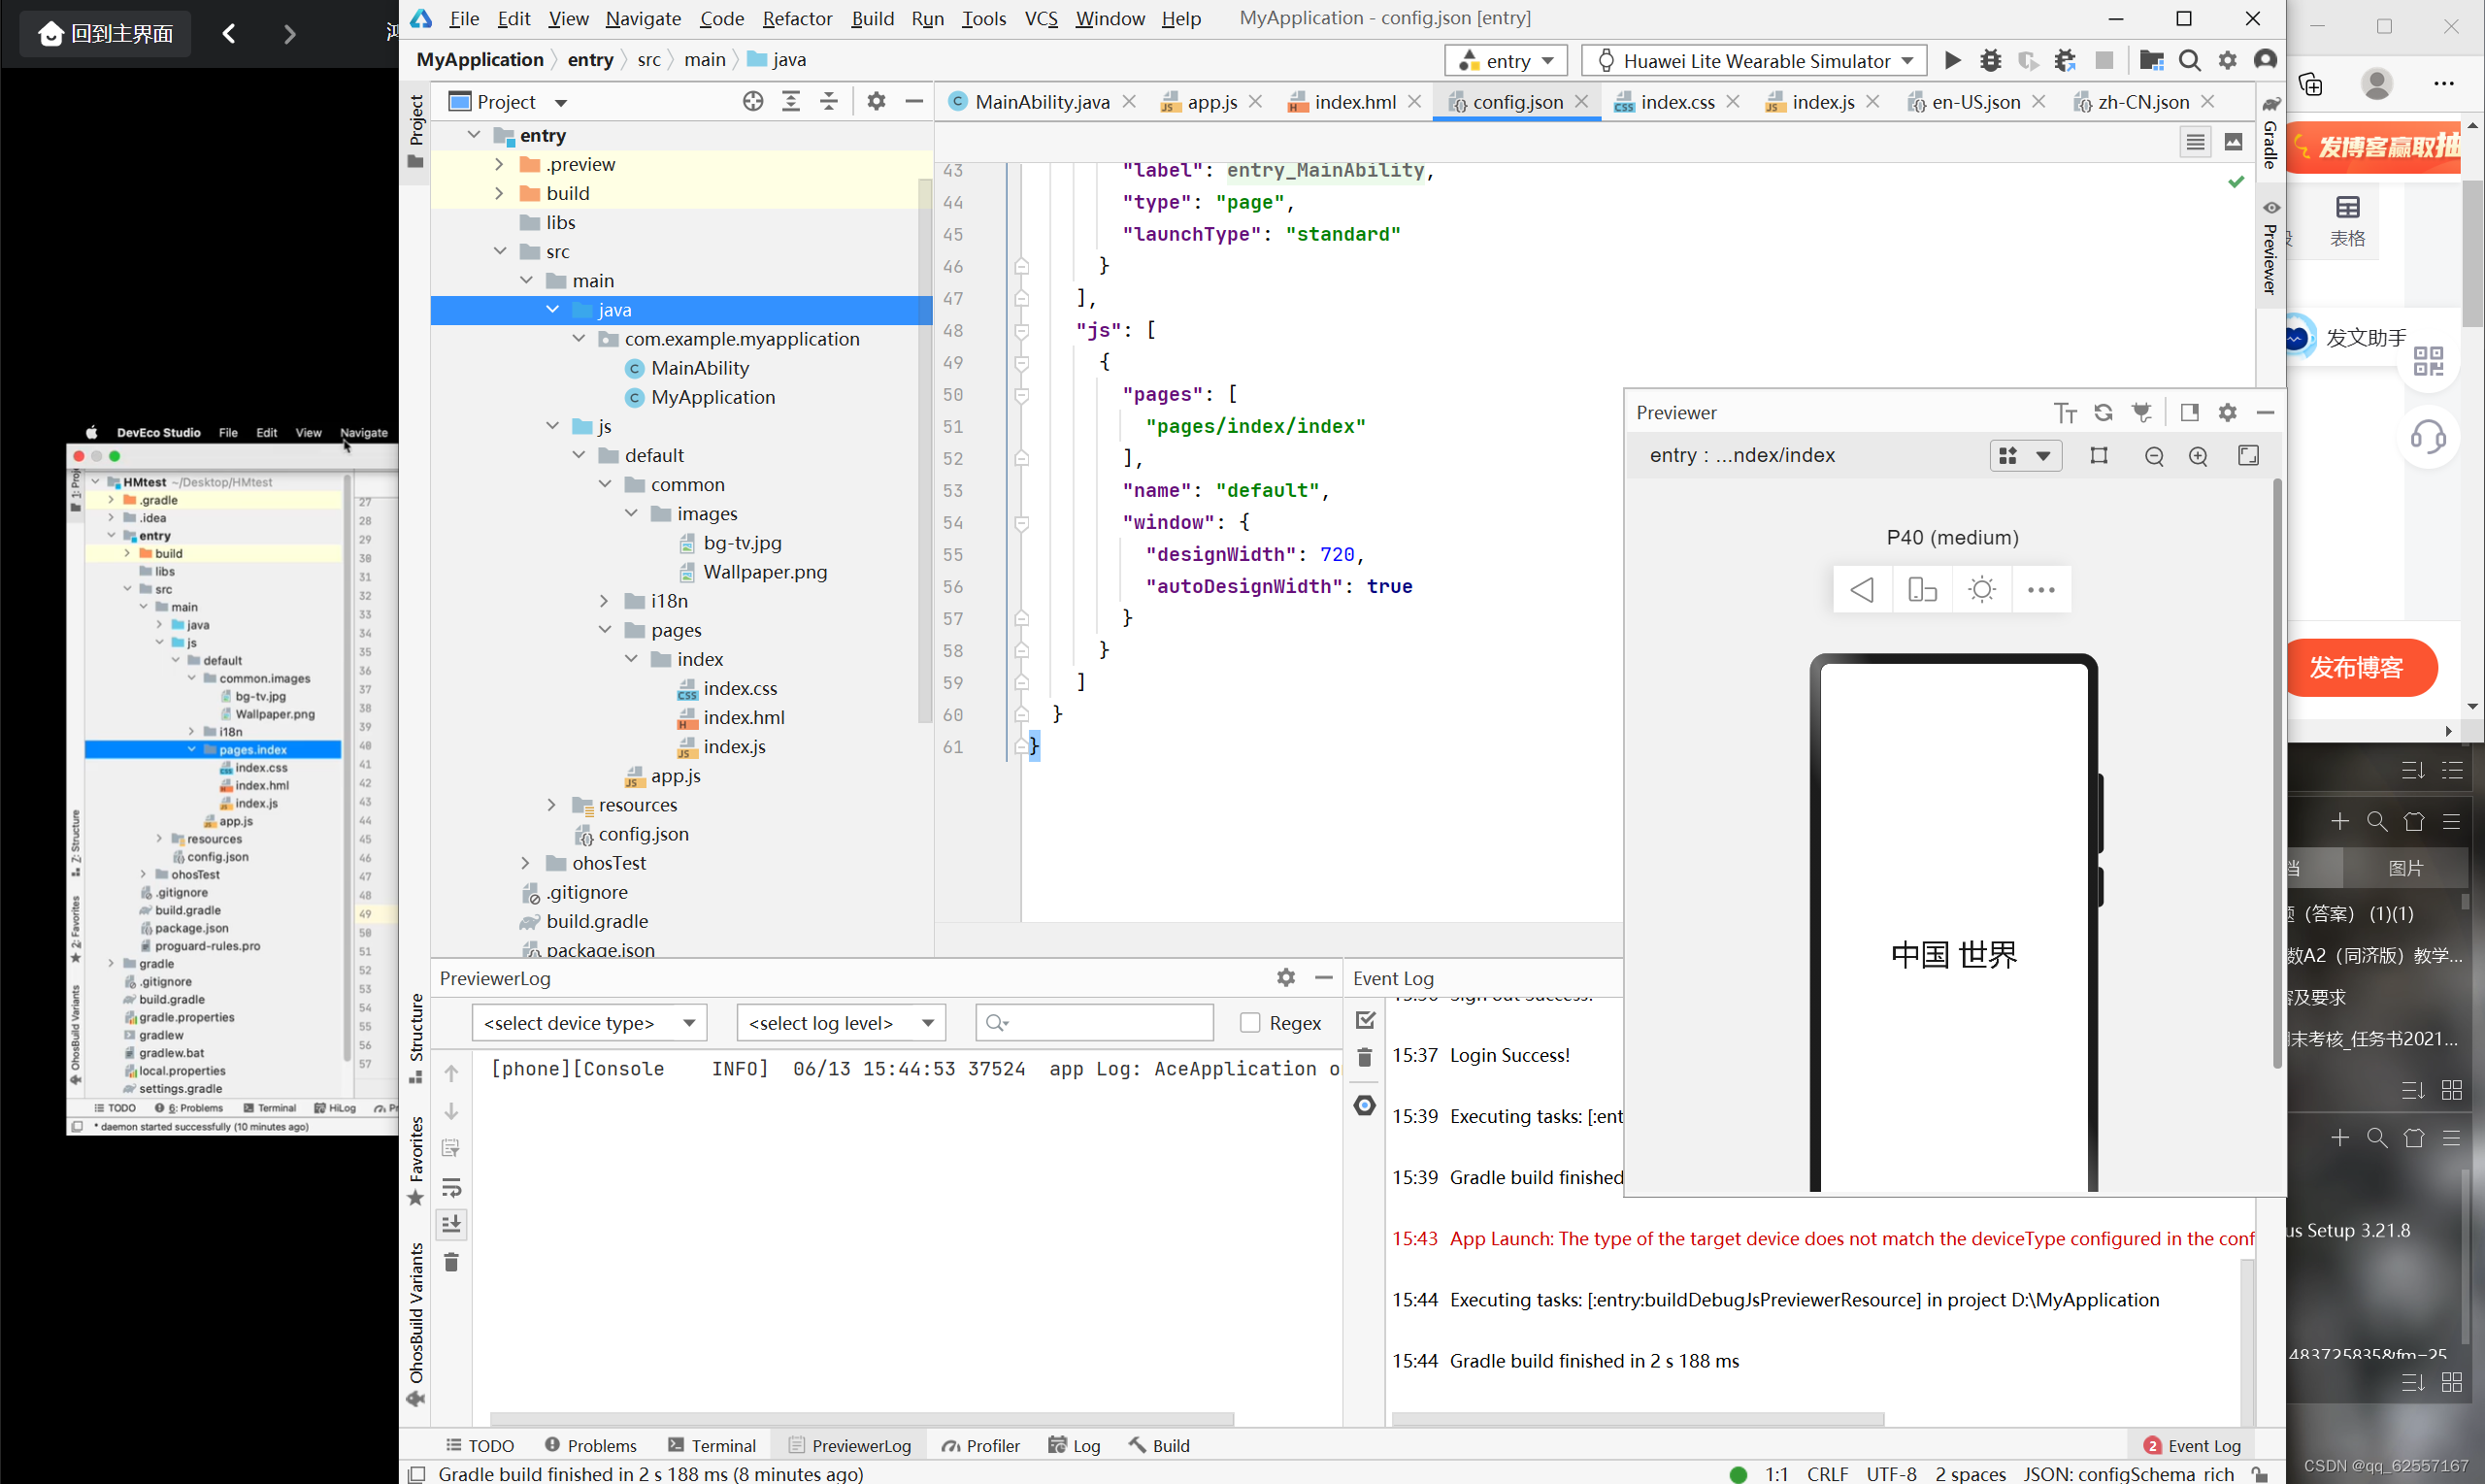Click the search magnifier icon in top toolbar

click(2189, 60)
